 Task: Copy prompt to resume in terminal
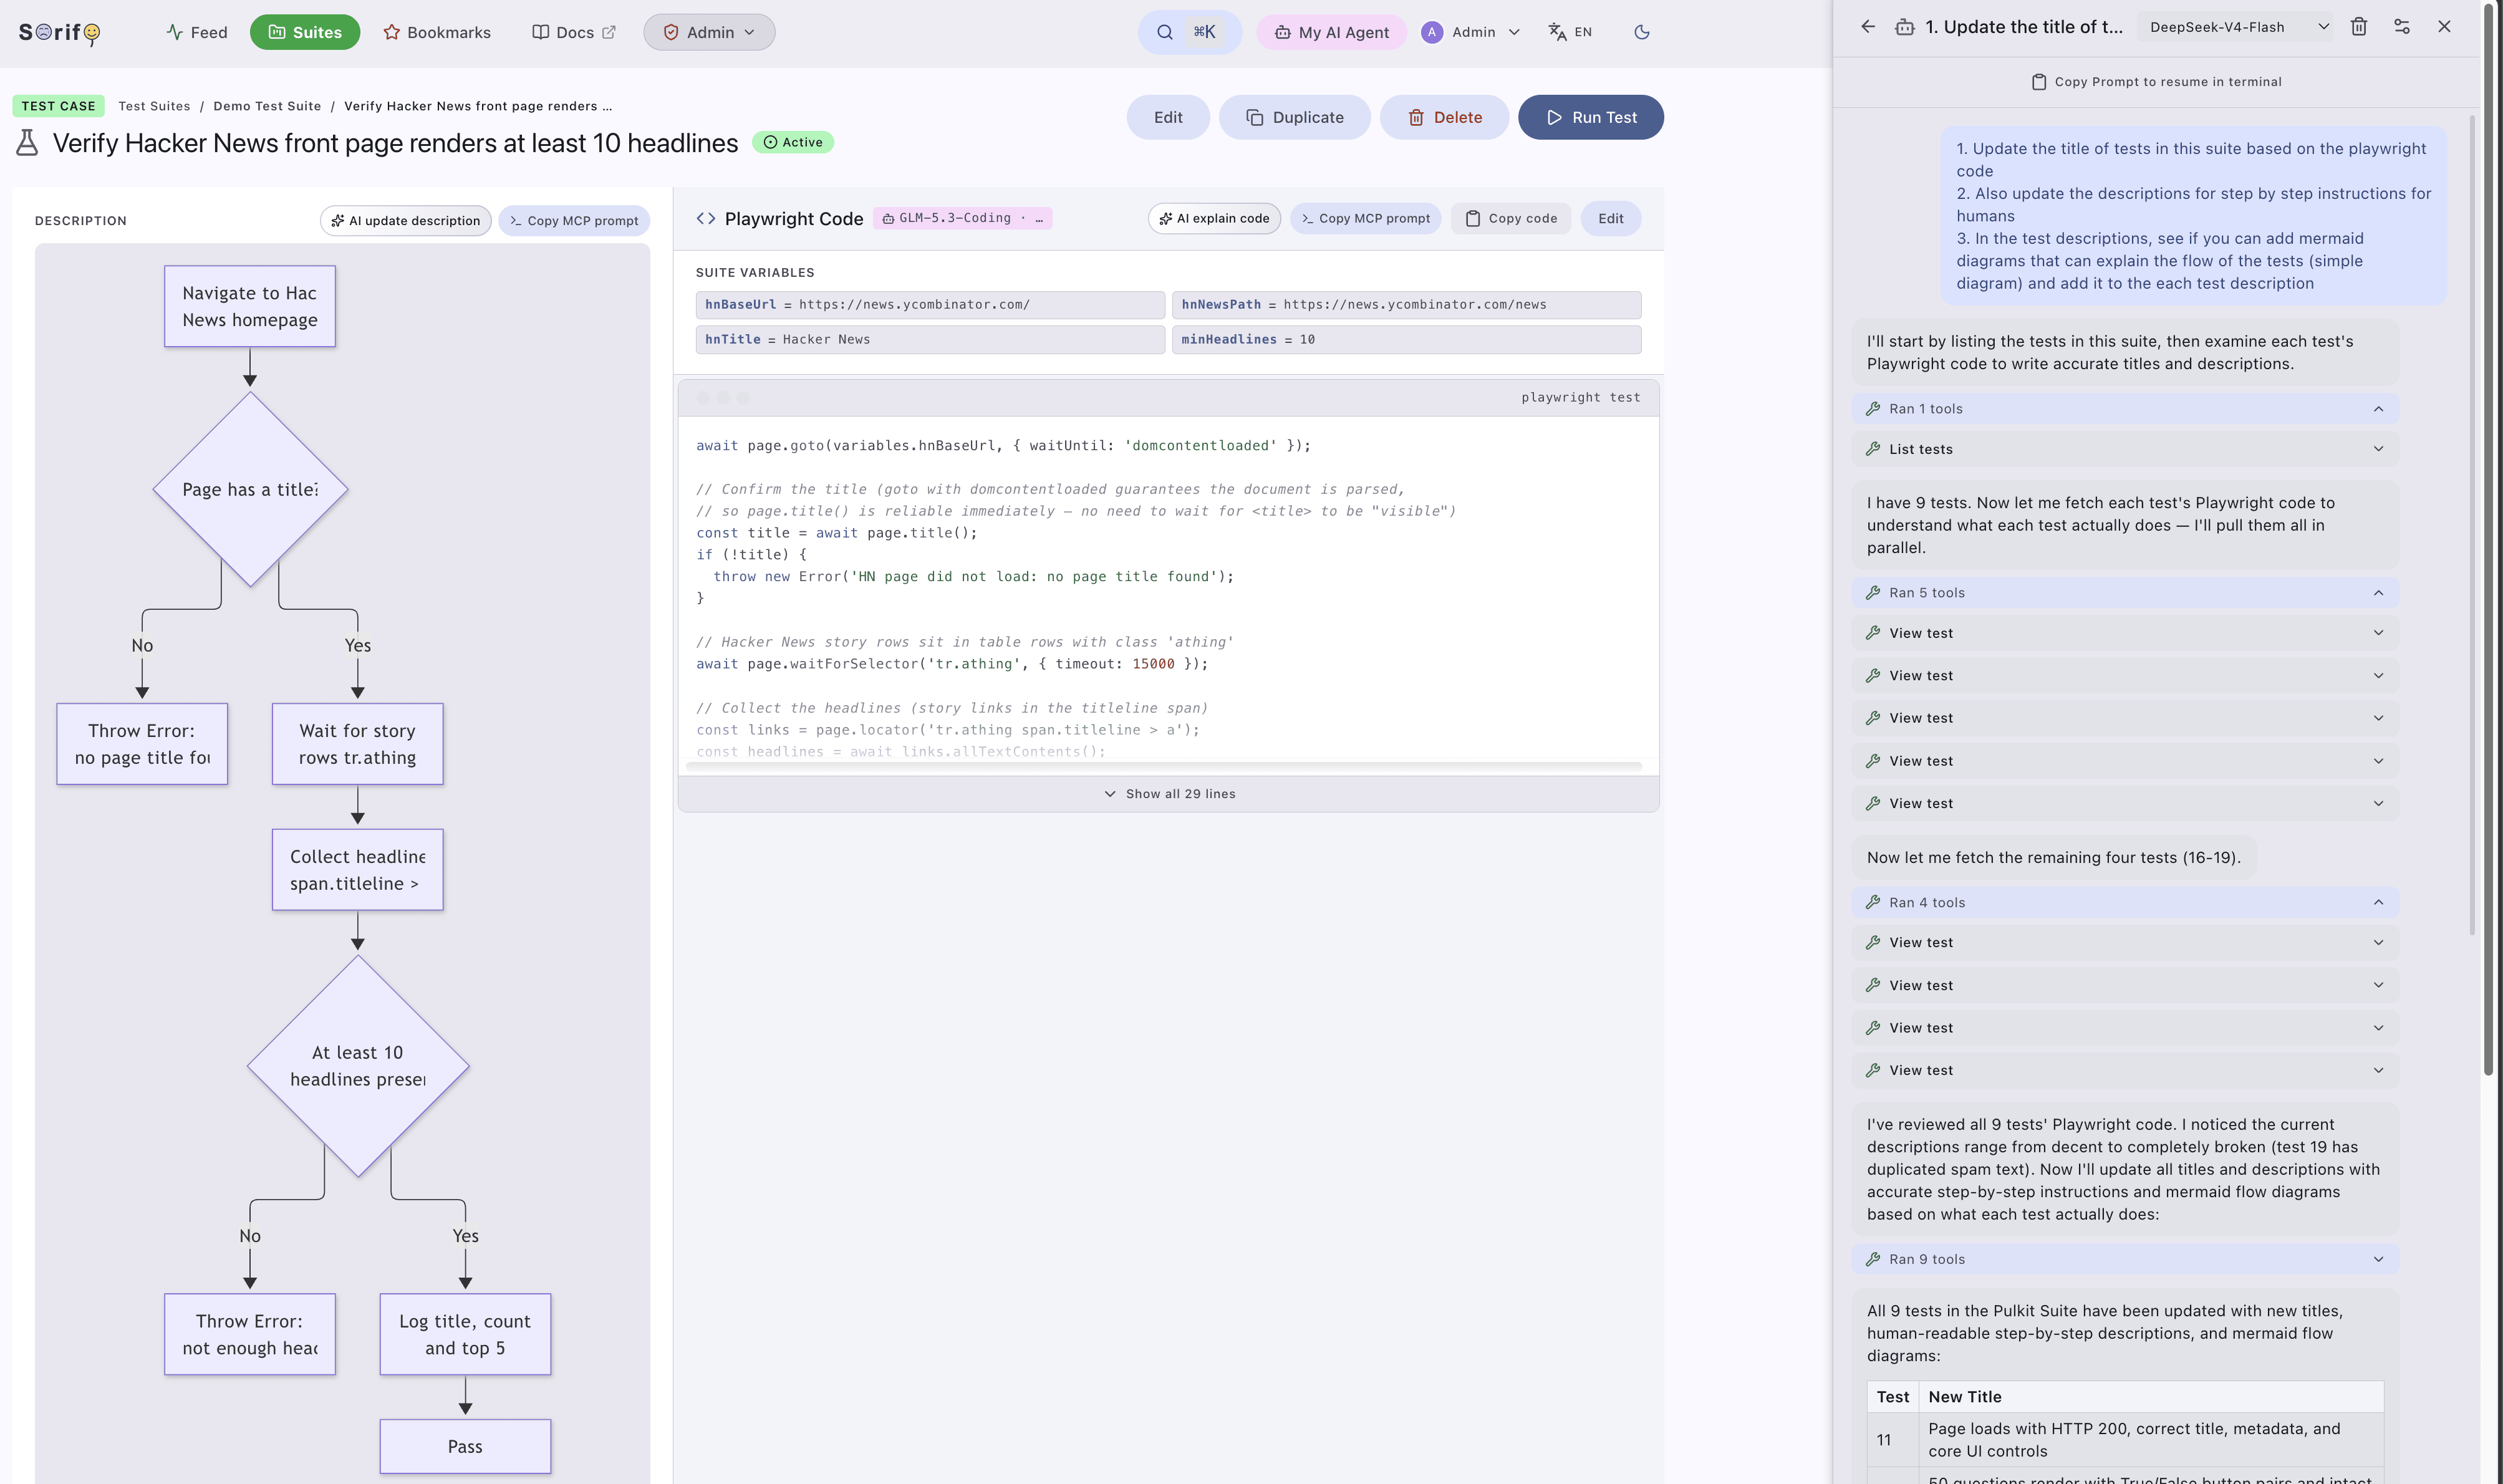pos(2156,82)
